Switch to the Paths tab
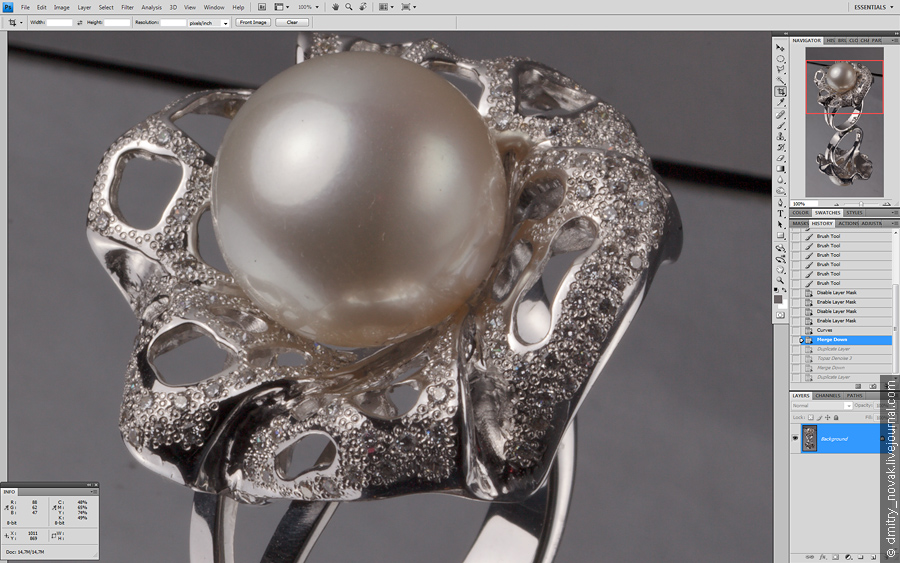The image size is (900, 563). [855, 395]
